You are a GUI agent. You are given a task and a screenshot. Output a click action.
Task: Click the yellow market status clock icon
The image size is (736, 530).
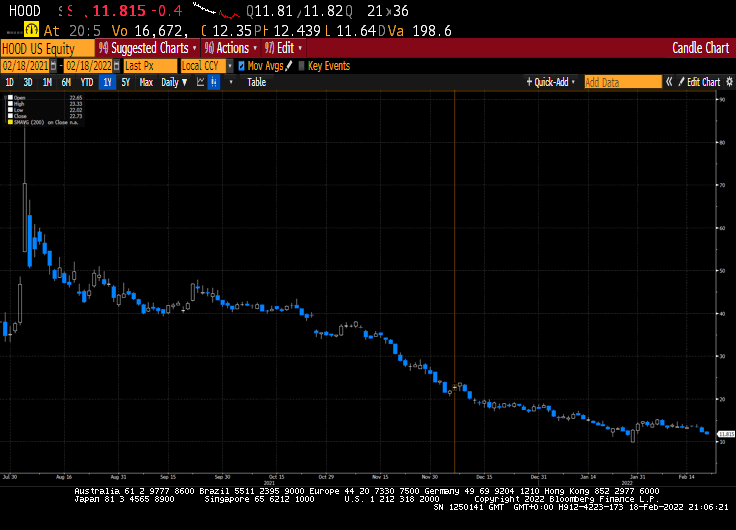coord(31,30)
